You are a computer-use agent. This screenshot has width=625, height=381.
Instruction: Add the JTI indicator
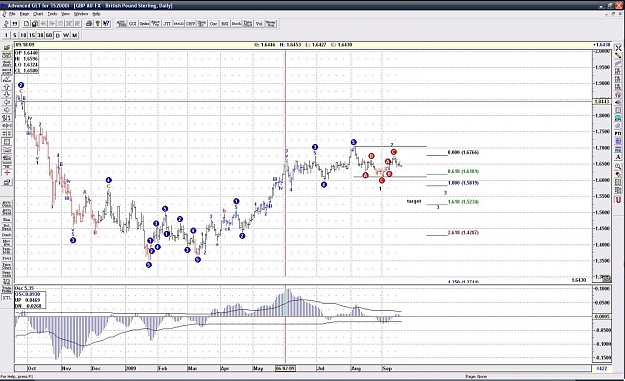click(167, 24)
